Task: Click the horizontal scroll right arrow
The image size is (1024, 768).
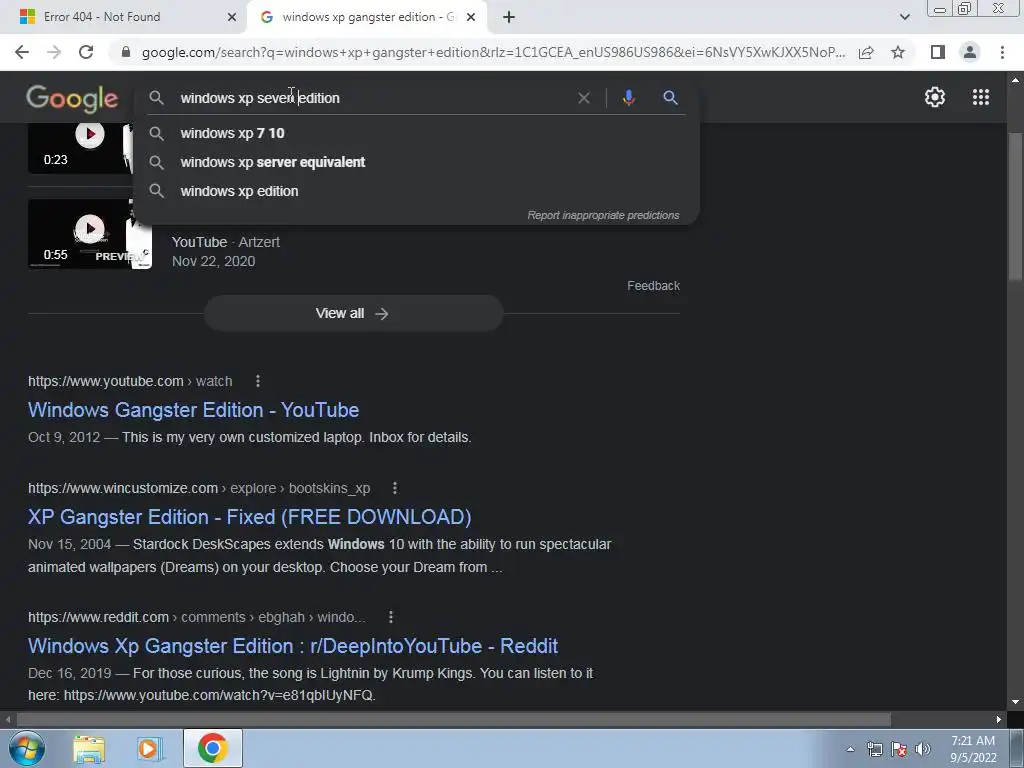Action: pos(999,719)
